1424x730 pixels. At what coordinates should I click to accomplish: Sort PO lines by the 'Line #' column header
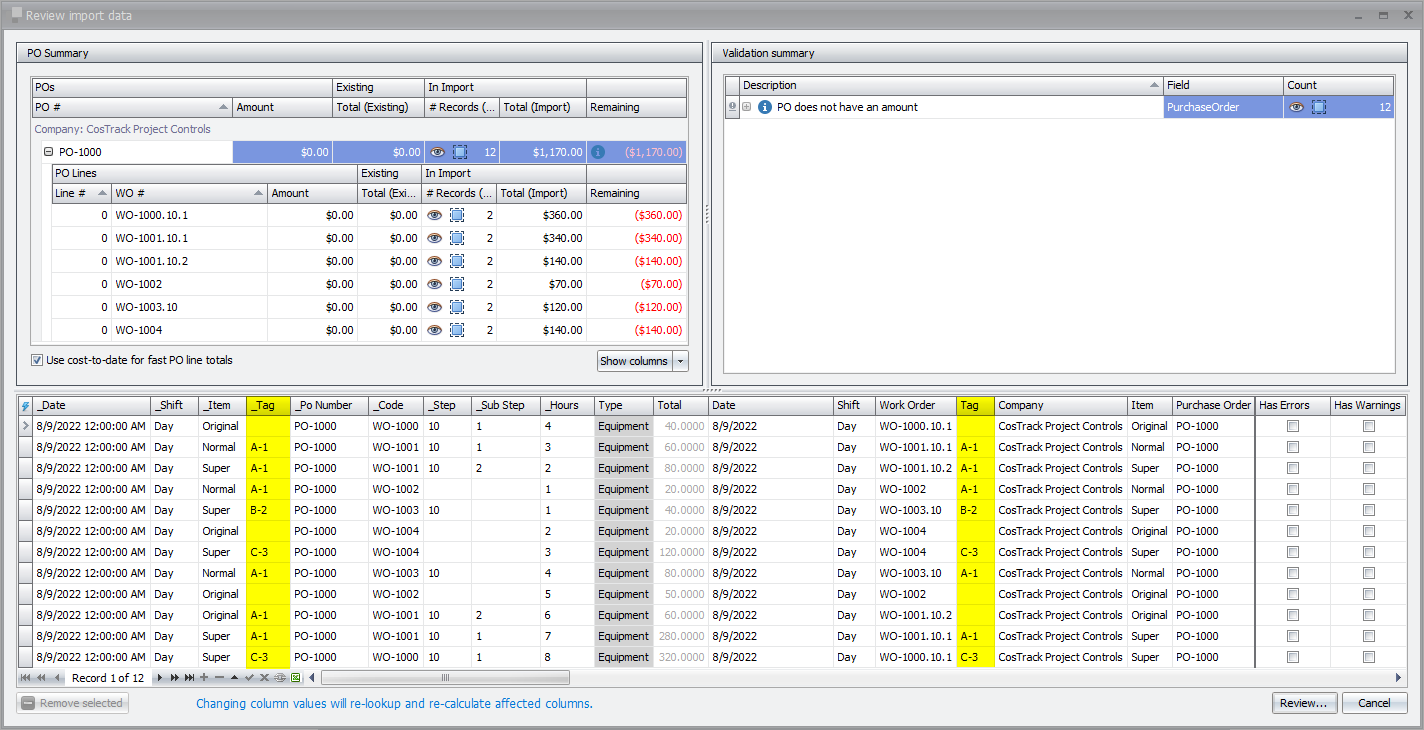click(81, 193)
